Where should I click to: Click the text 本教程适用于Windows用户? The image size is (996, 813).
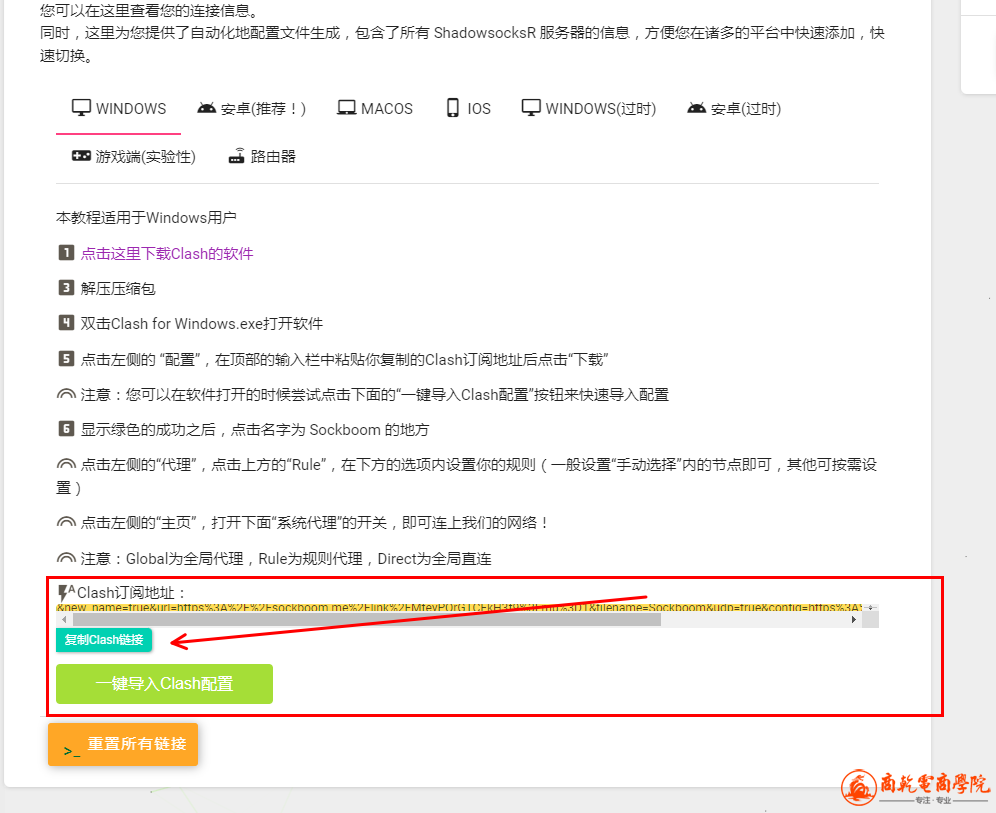tap(146, 218)
